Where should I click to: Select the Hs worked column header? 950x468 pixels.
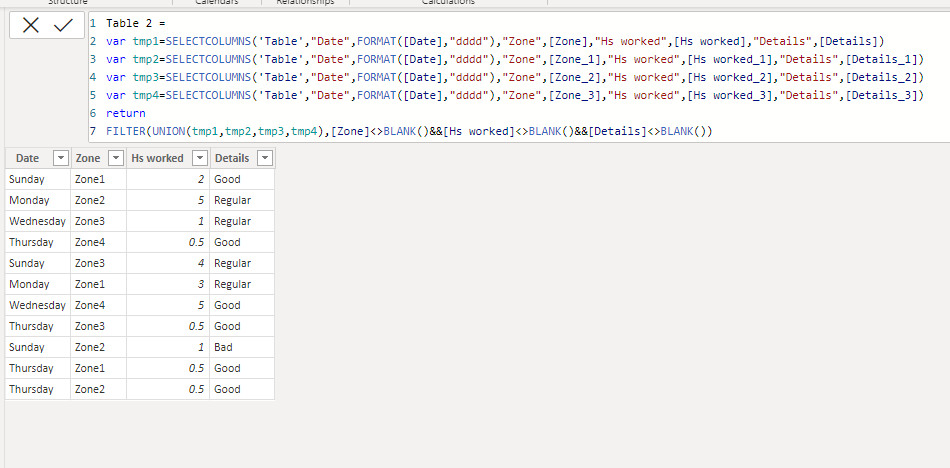point(158,158)
